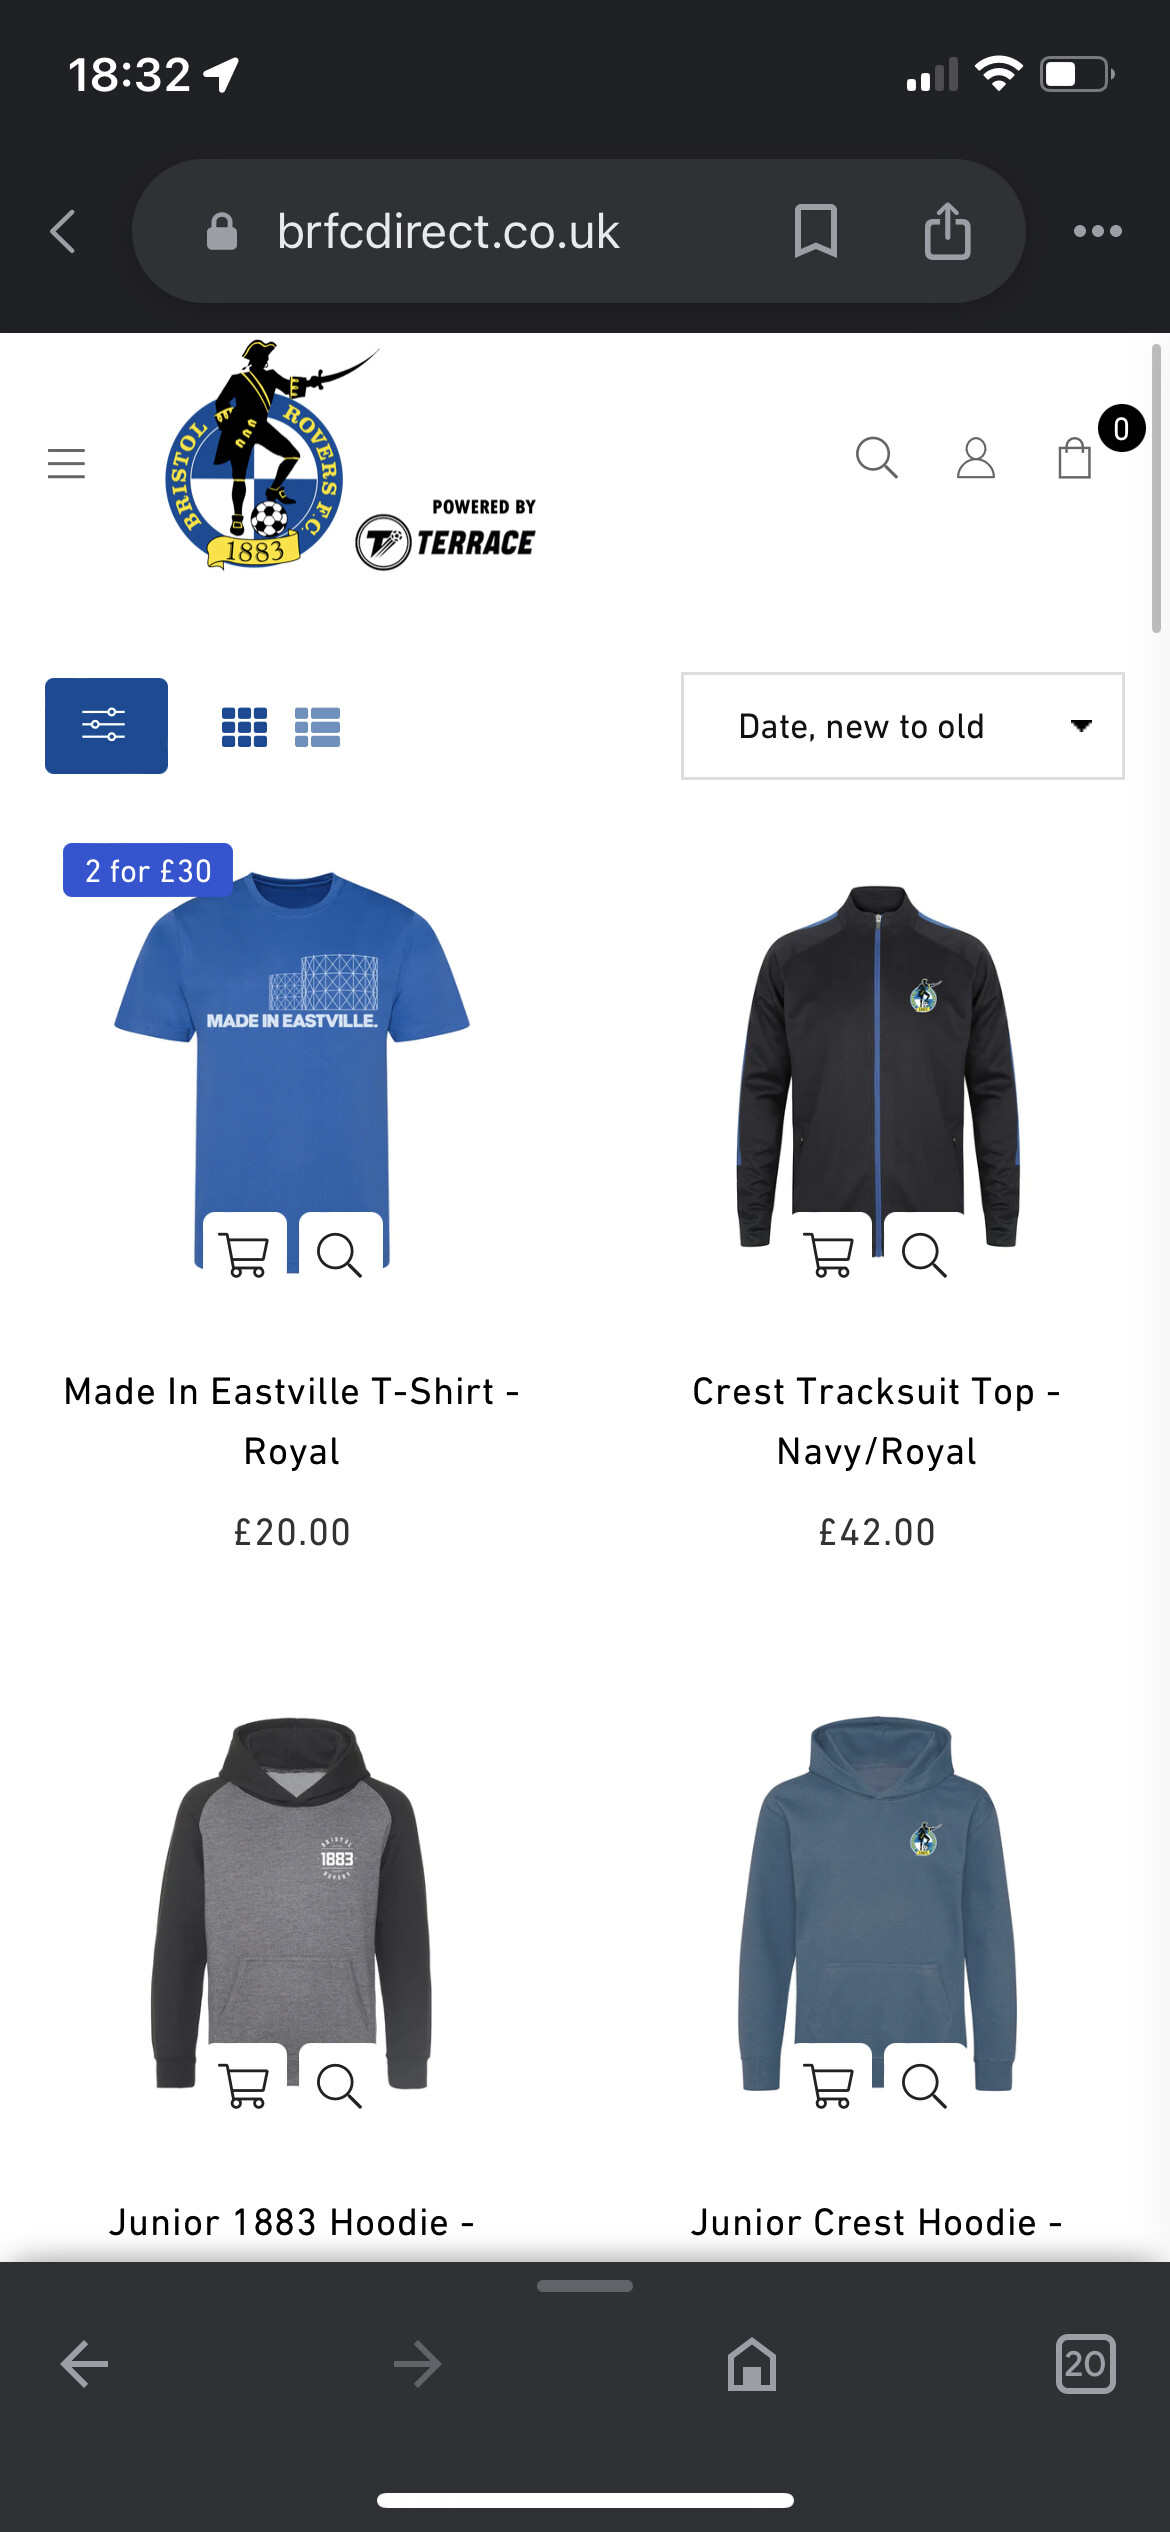Expand the 'Date, new to old' sort dropdown
Screen dimensions: 1170x2532
(x=902, y=726)
